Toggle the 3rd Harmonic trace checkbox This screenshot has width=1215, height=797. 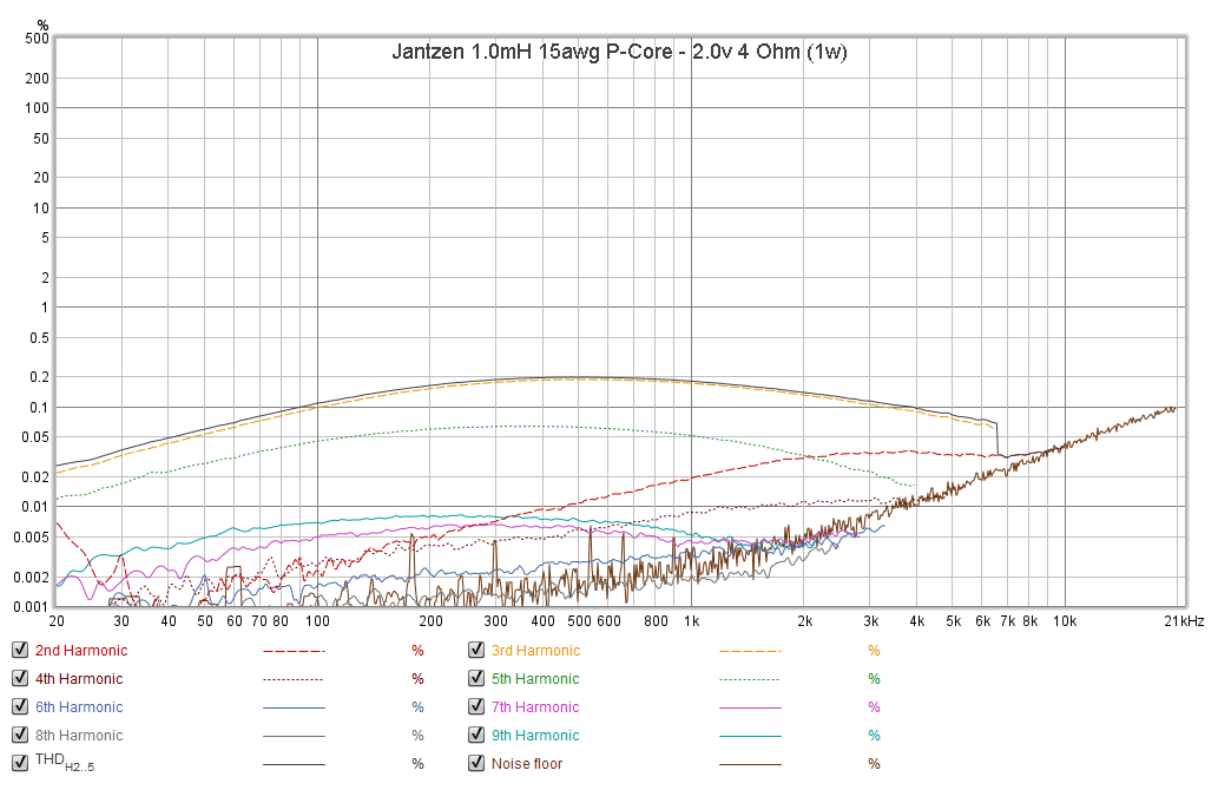tap(476, 650)
